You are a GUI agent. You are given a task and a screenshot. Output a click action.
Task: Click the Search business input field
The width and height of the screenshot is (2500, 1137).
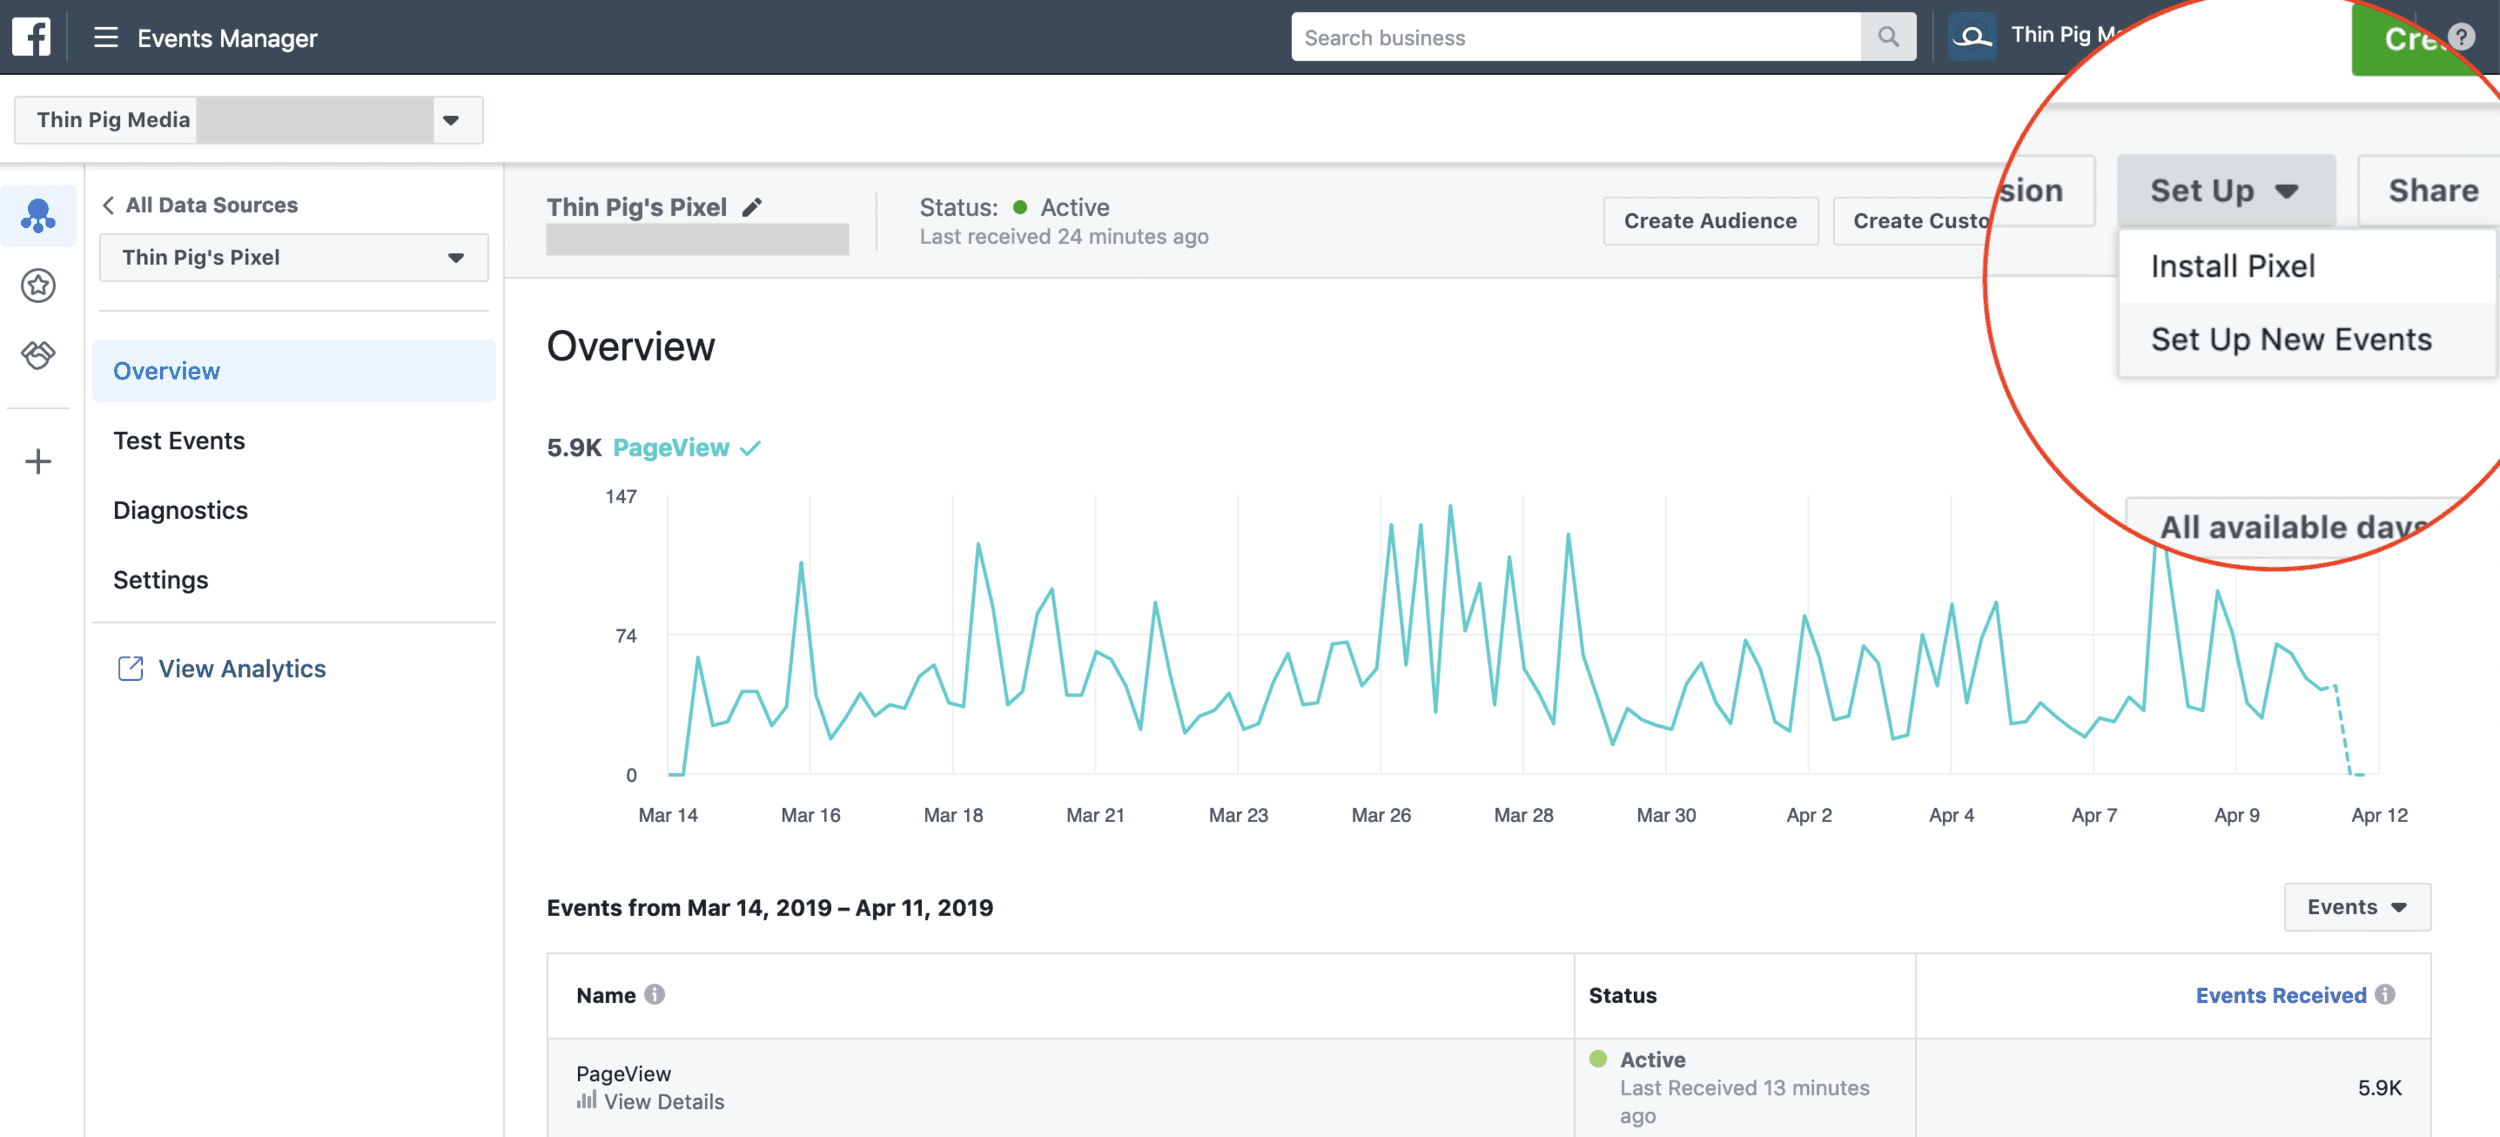1575,37
